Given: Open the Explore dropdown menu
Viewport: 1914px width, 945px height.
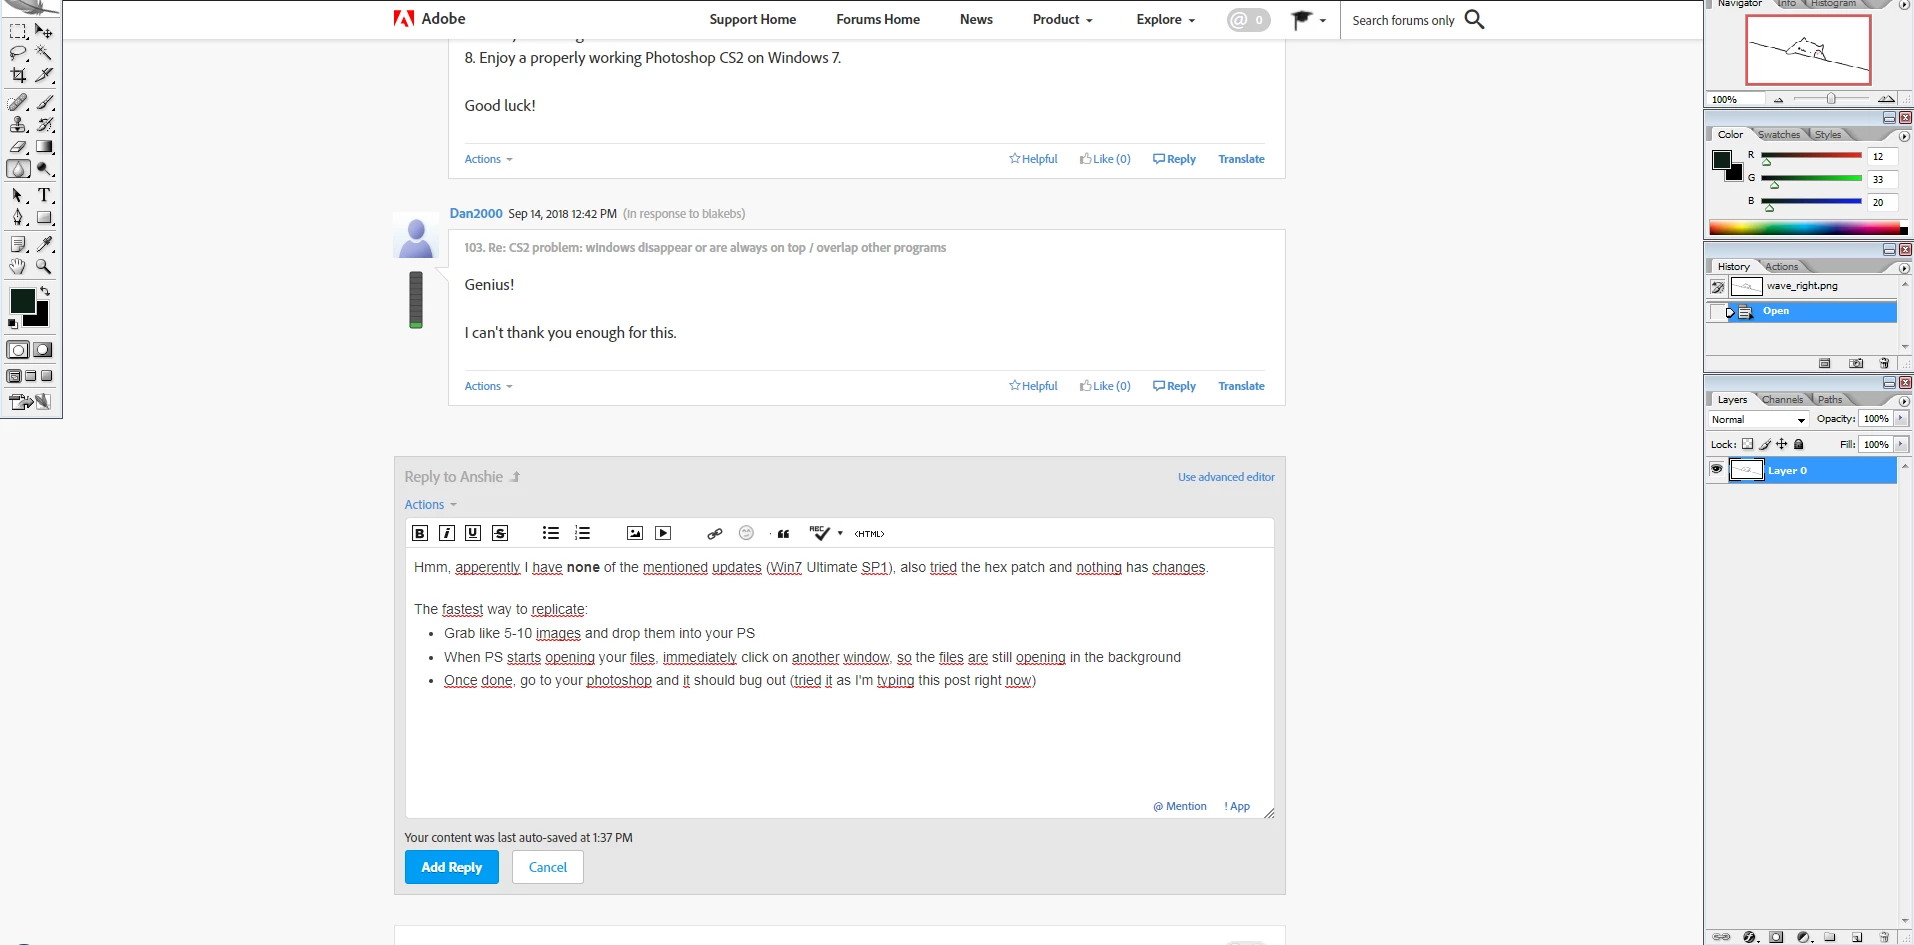Looking at the screenshot, I should click(x=1165, y=19).
